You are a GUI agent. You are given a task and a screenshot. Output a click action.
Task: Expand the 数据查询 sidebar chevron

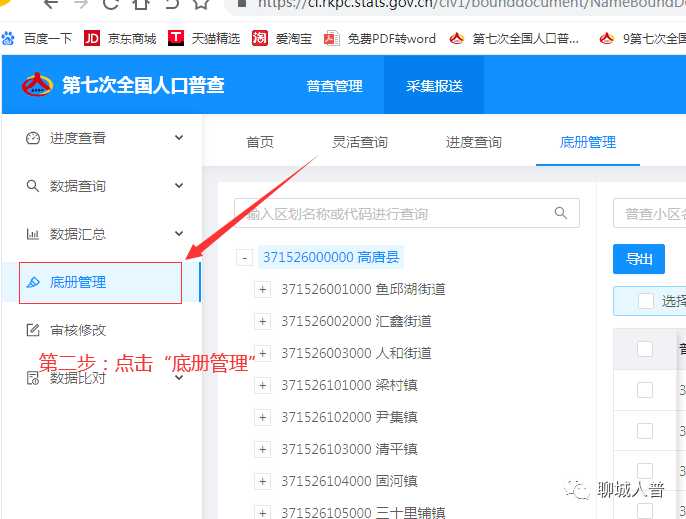tap(179, 186)
